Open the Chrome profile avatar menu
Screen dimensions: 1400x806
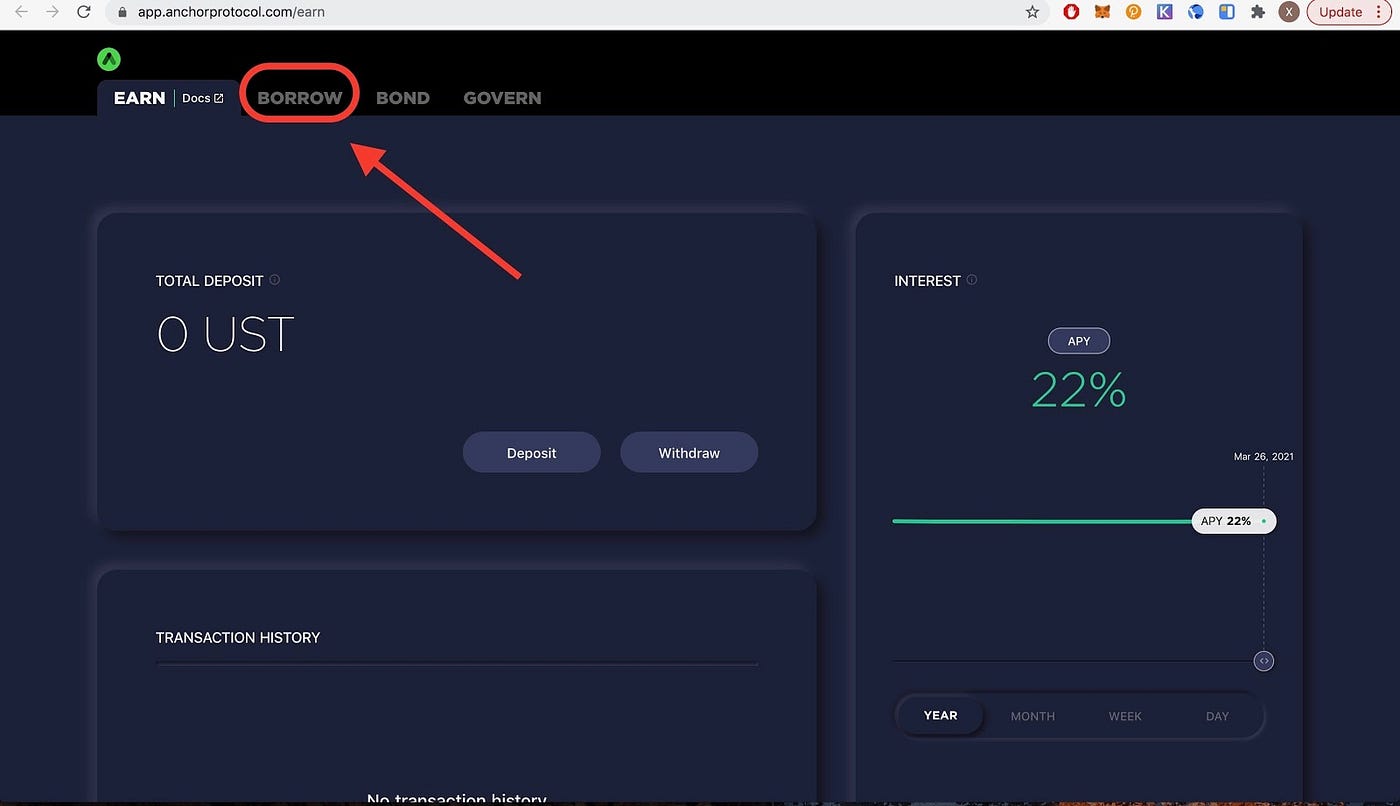[1289, 12]
